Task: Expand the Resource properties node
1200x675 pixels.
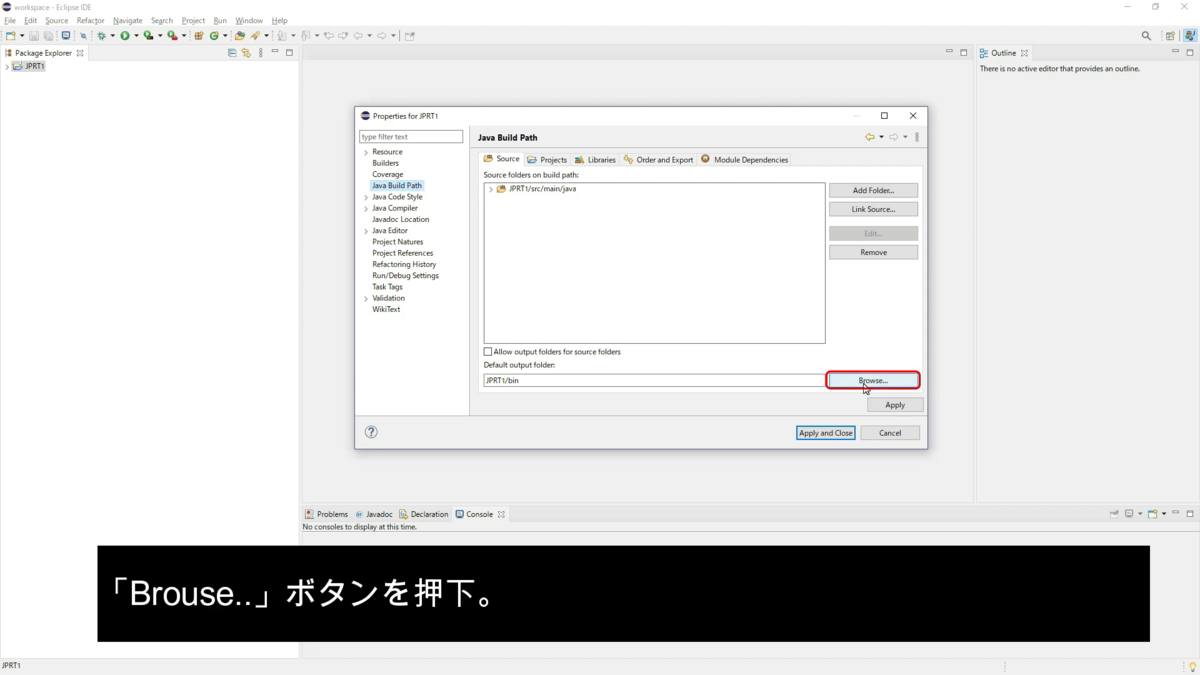Action: [x=366, y=152]
